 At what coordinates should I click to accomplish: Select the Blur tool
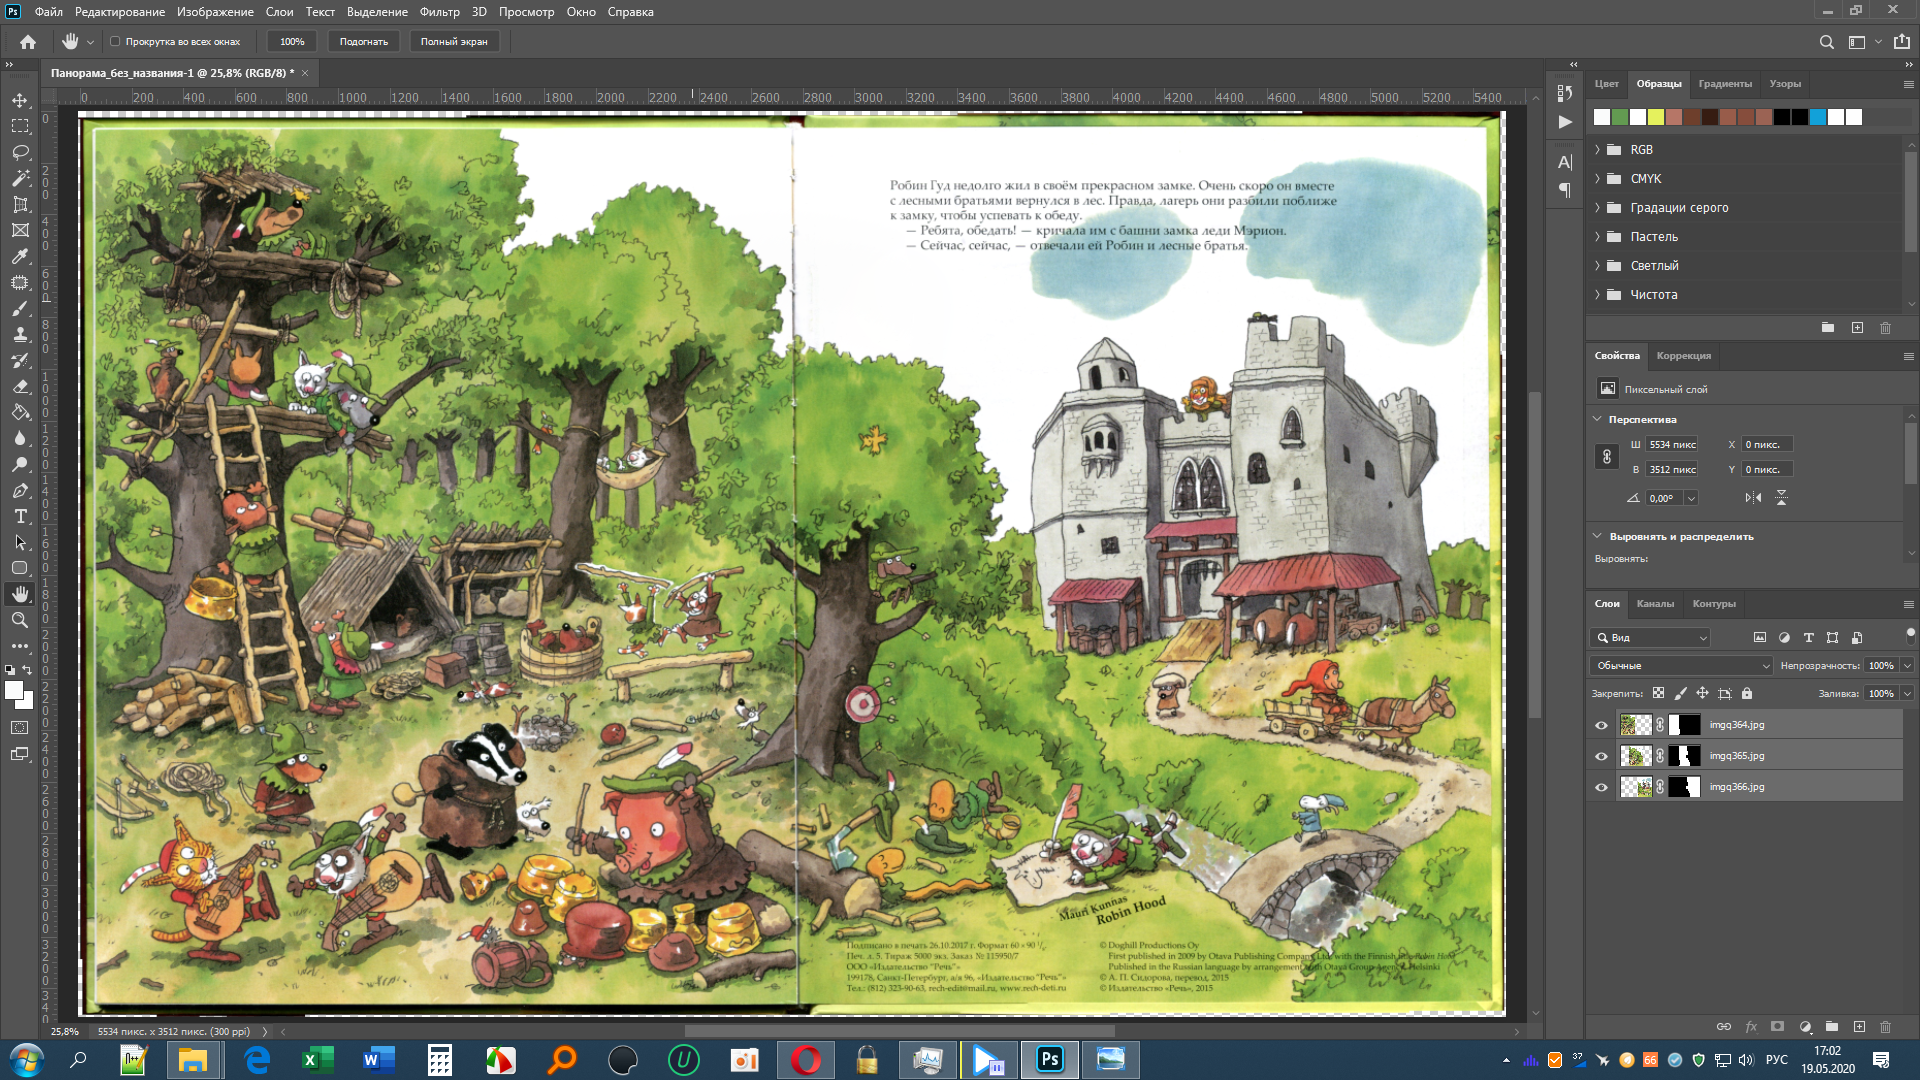click(x=20, y=438)
